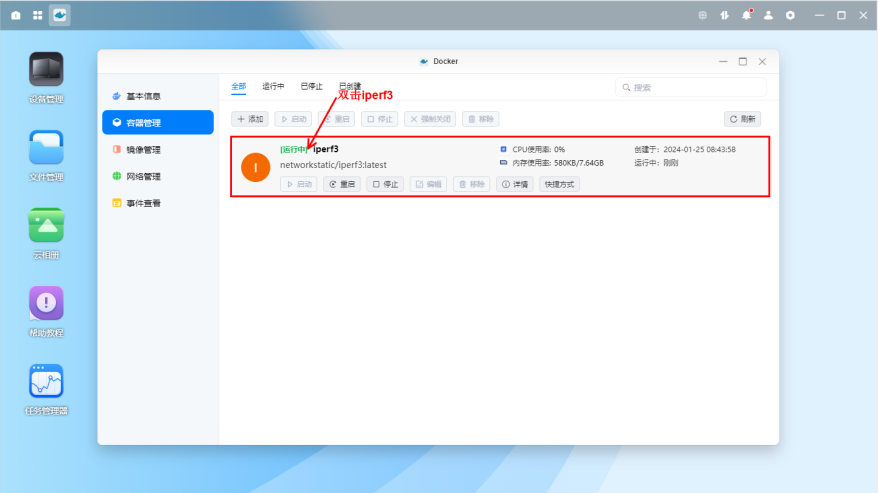The height and width of the screenshot is (493, 878).
Task: Switch to the 全部 tab
Action: (239, 86)
